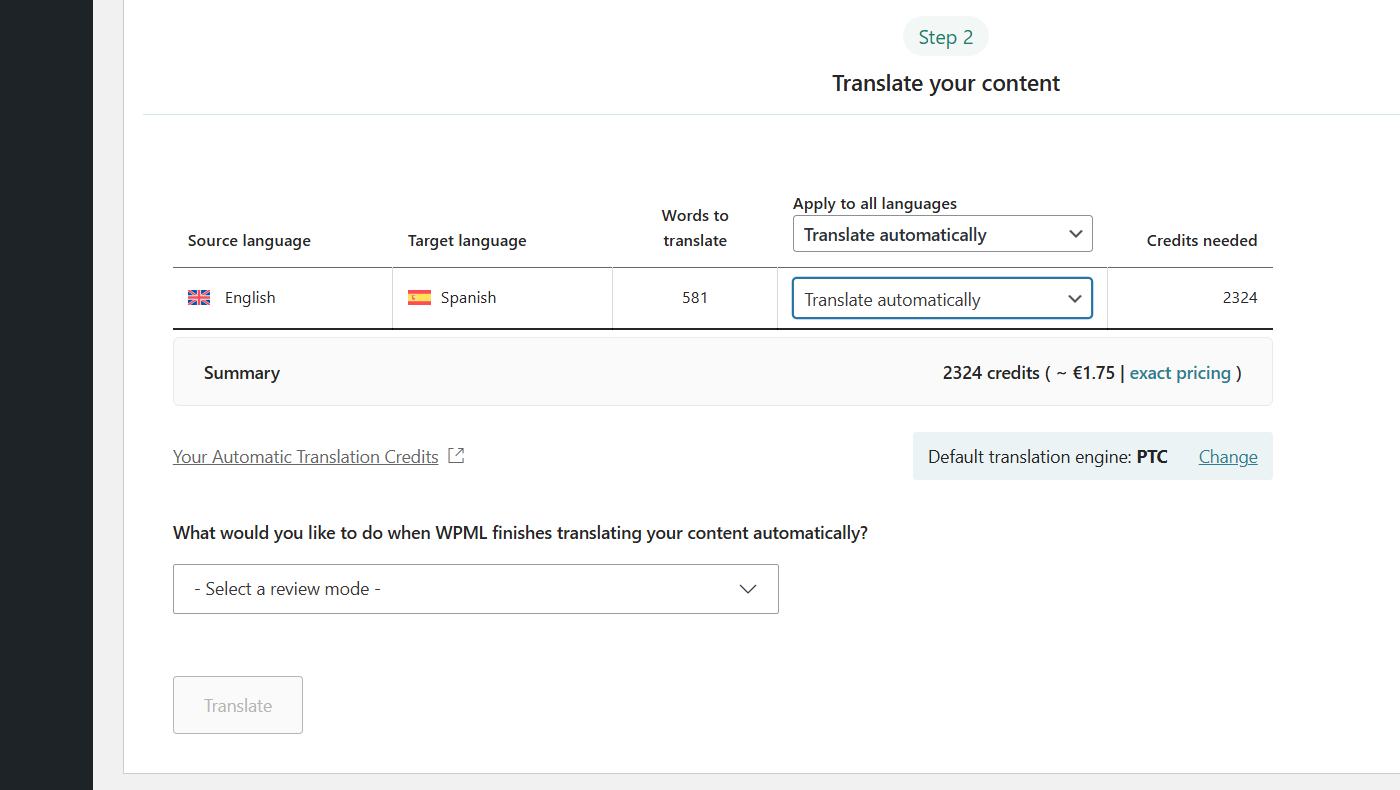
Task: Click the Source language column header
Action: pos(249,241)
